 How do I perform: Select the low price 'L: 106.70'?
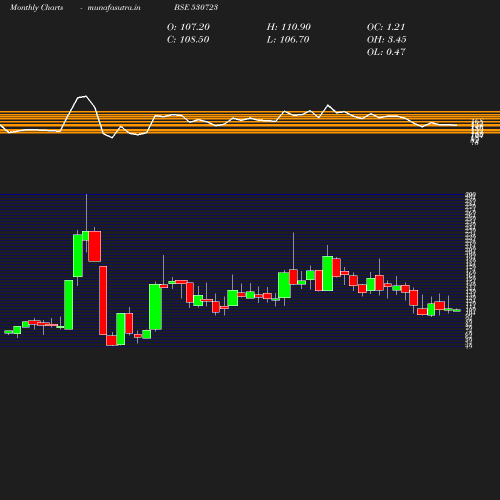click(288, 40)
